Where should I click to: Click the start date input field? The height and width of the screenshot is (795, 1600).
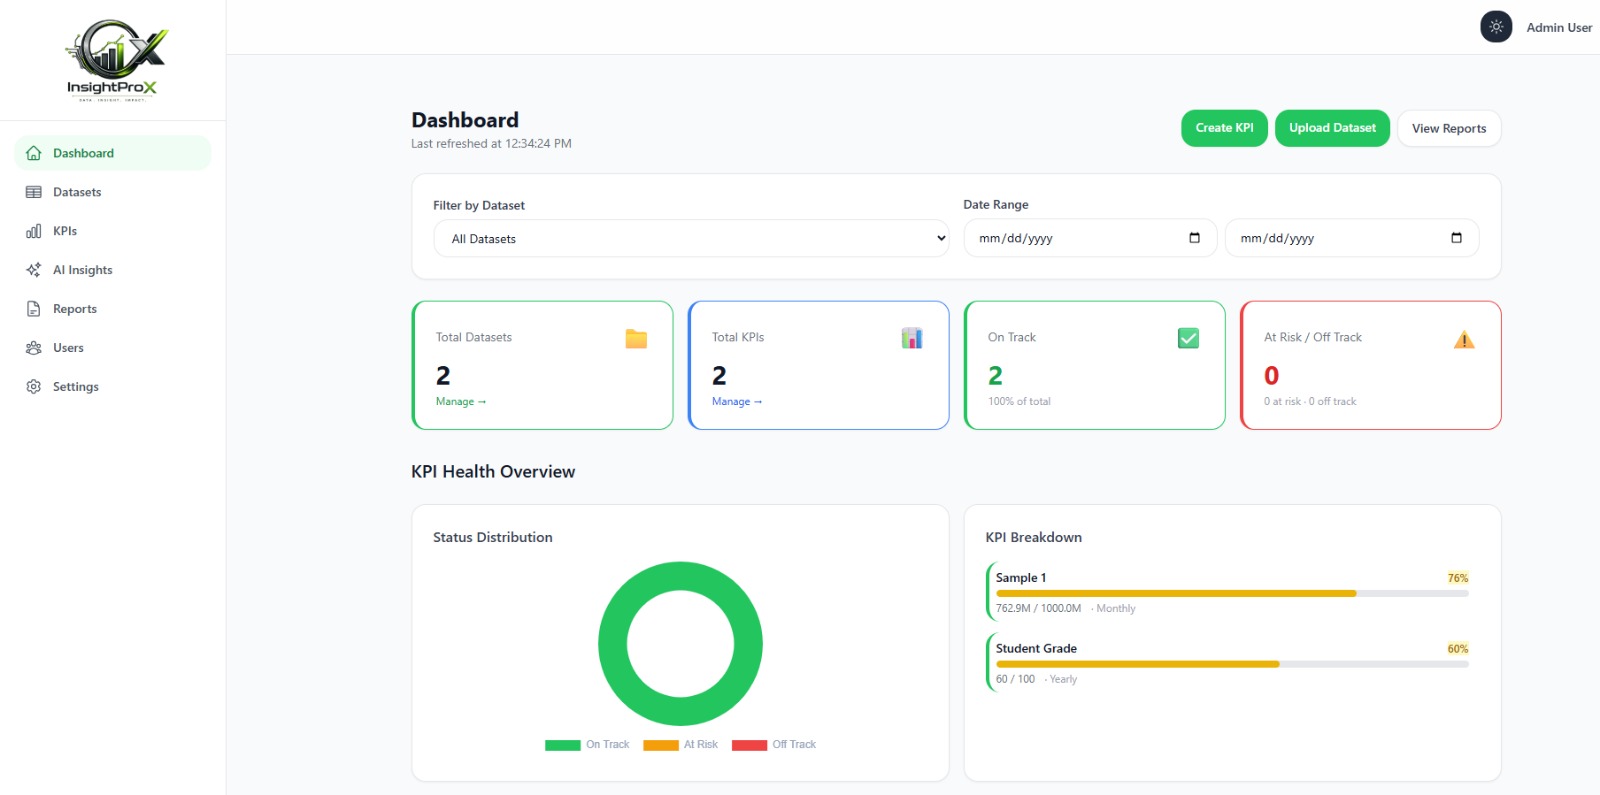point(1090,238)
